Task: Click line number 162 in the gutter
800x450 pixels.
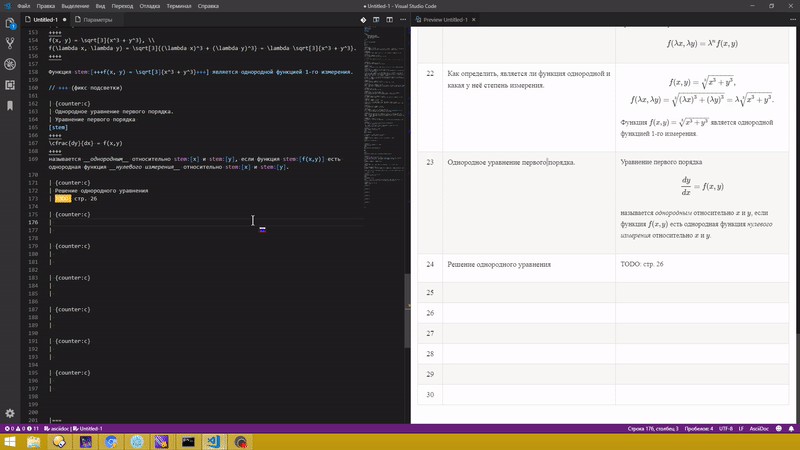Action: coord(33,104)
